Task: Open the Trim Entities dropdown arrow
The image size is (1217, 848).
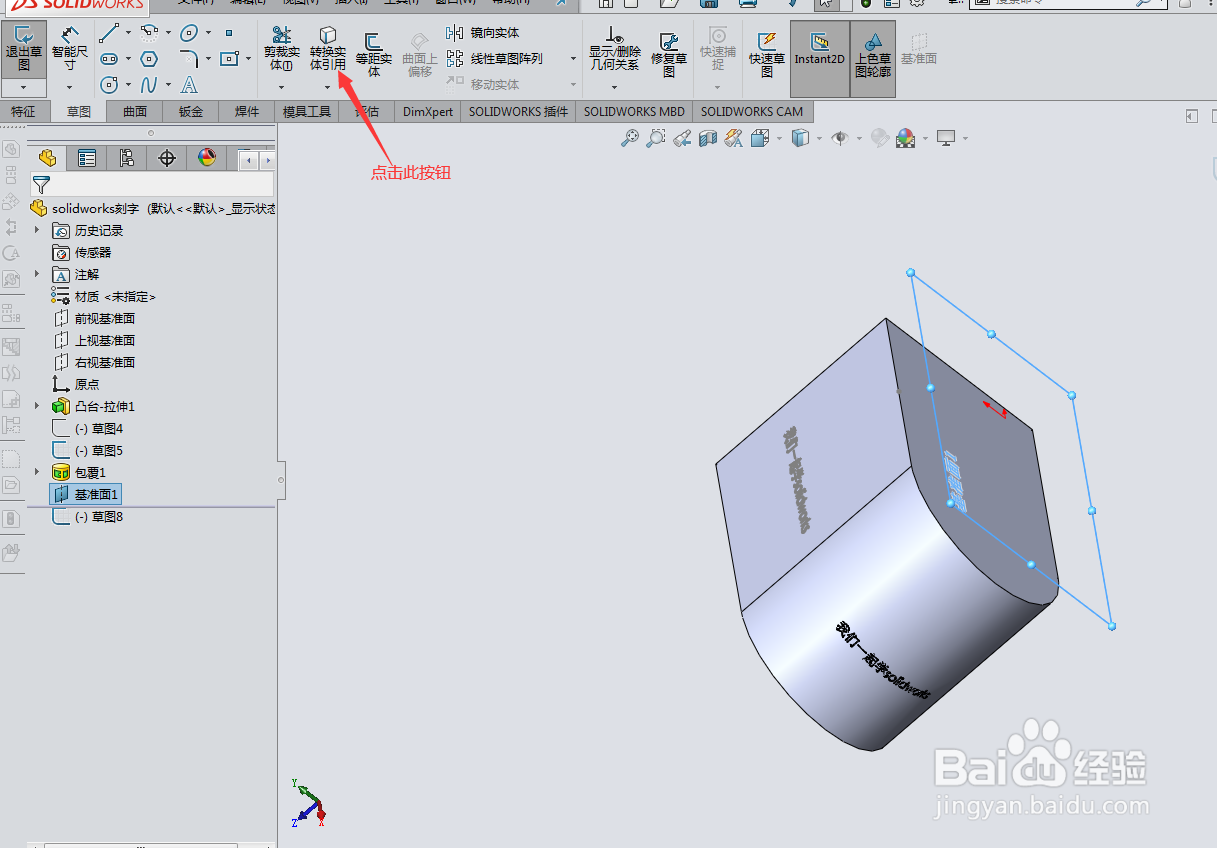Action: pos(281,88)
